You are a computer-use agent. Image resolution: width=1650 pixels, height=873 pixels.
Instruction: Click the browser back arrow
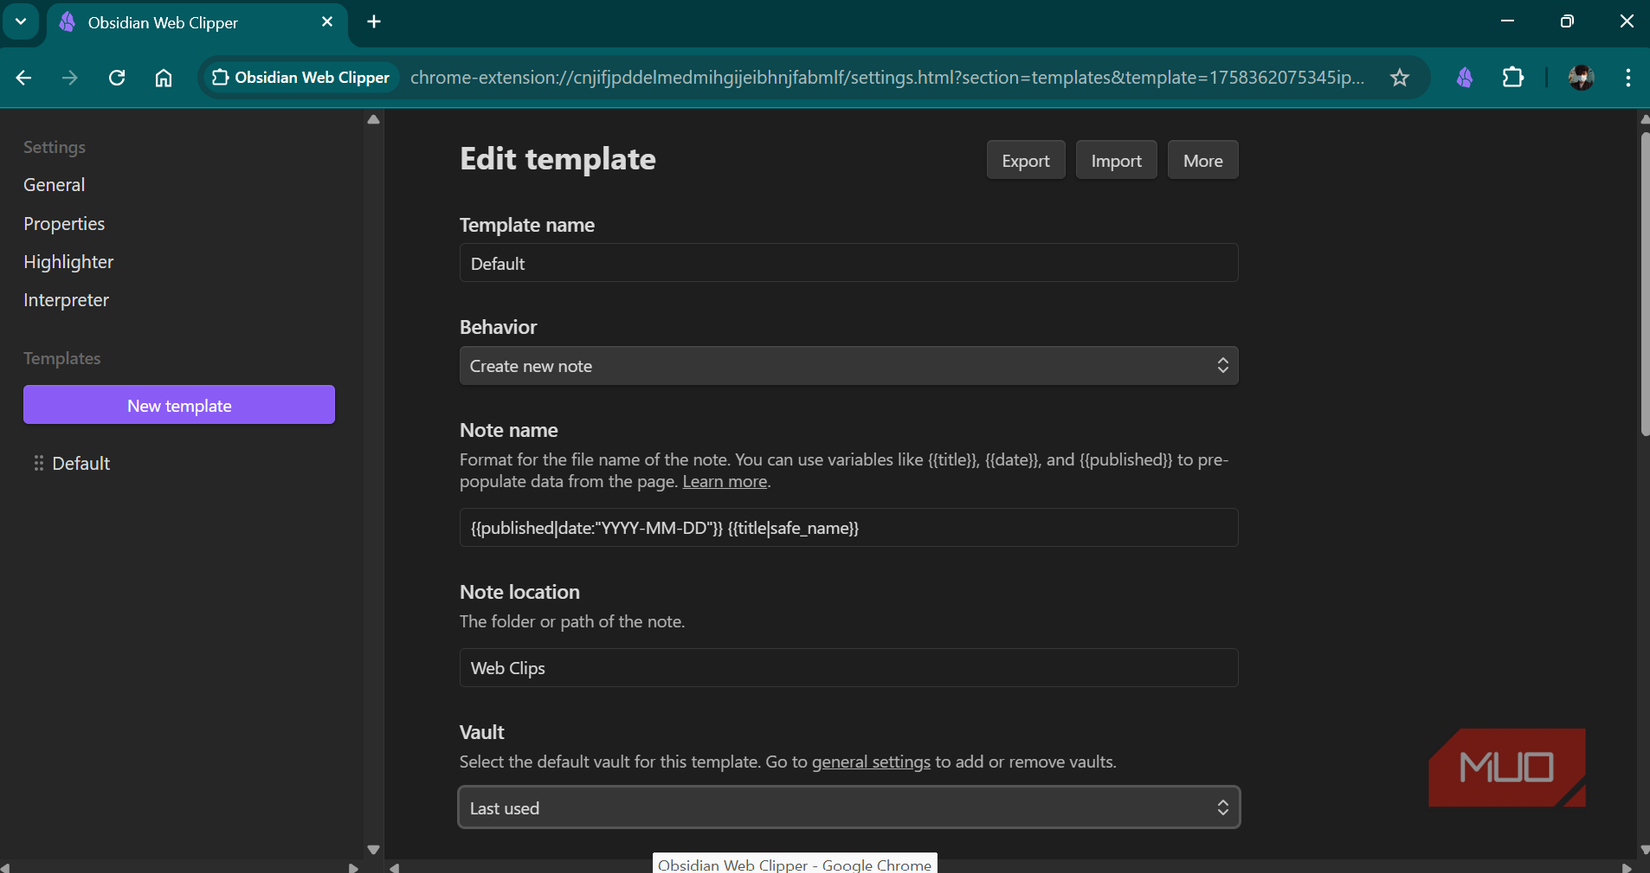[x=24, y=78]
